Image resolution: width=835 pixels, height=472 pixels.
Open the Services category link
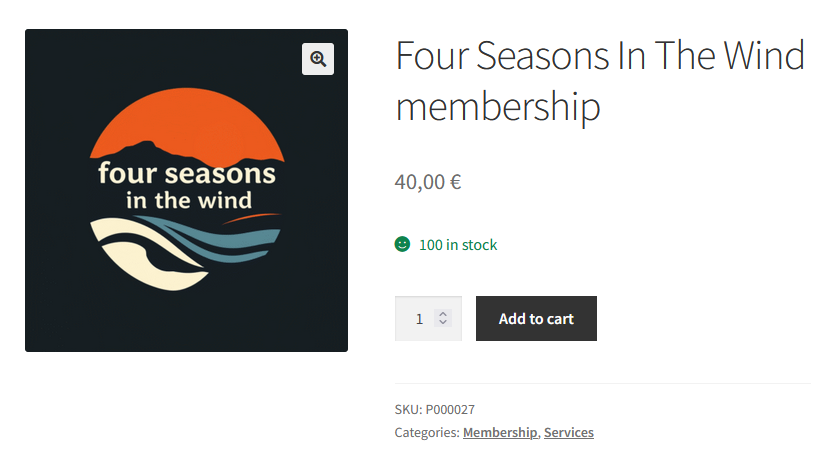(569, 432)
